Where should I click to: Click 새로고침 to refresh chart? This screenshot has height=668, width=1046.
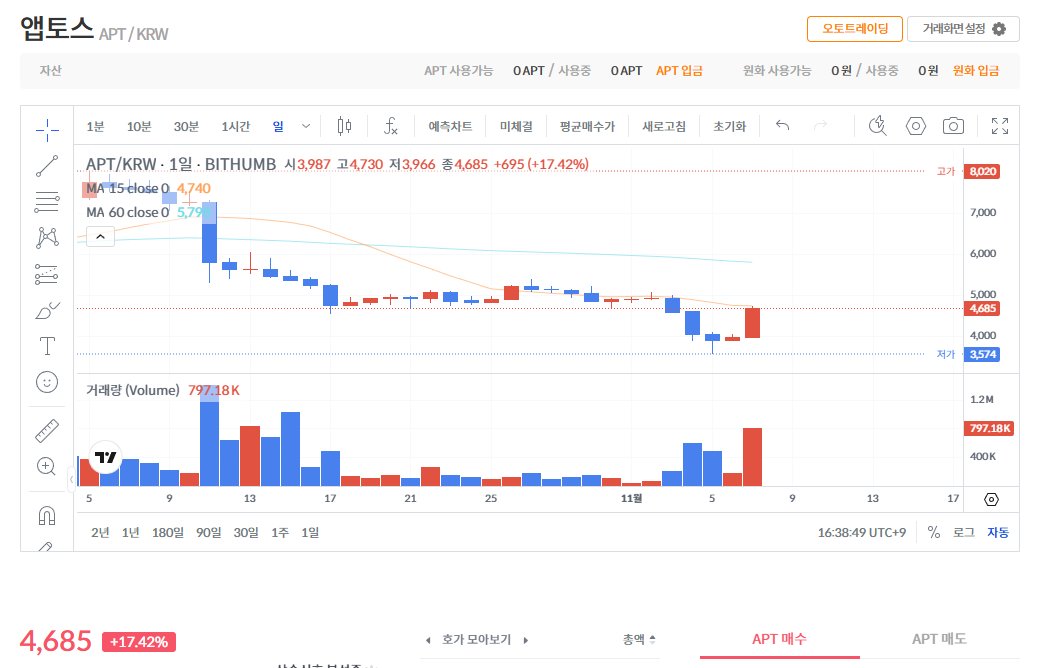point(664,126)
